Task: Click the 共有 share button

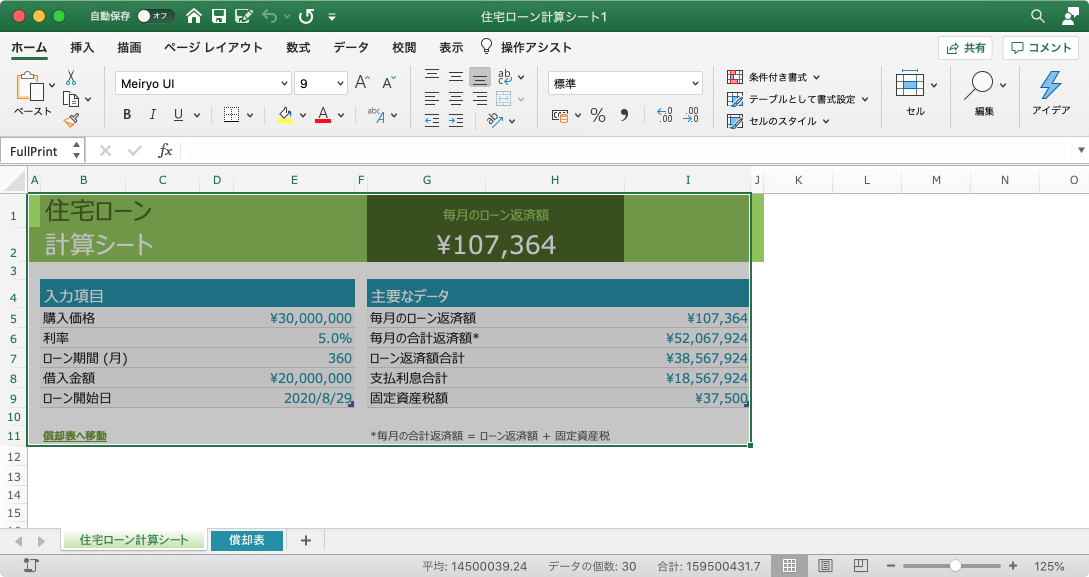Action: (965, 48)
